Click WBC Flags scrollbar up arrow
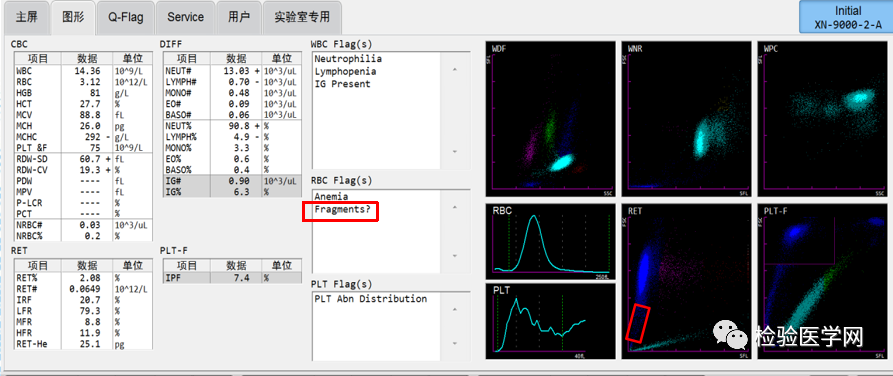 pos(454,70)
